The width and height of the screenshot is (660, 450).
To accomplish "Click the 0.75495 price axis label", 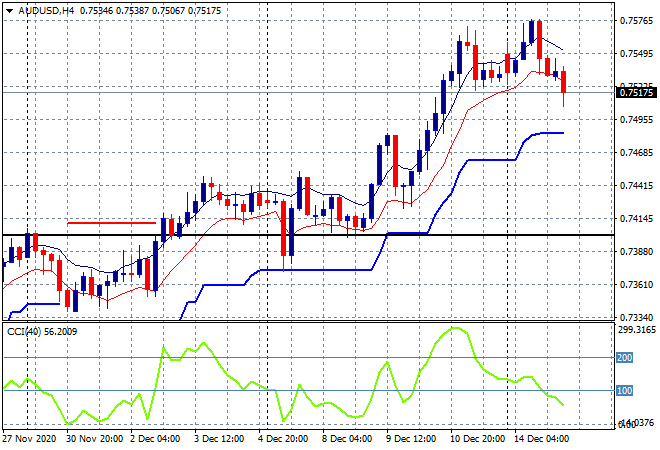I will (636, 53).
